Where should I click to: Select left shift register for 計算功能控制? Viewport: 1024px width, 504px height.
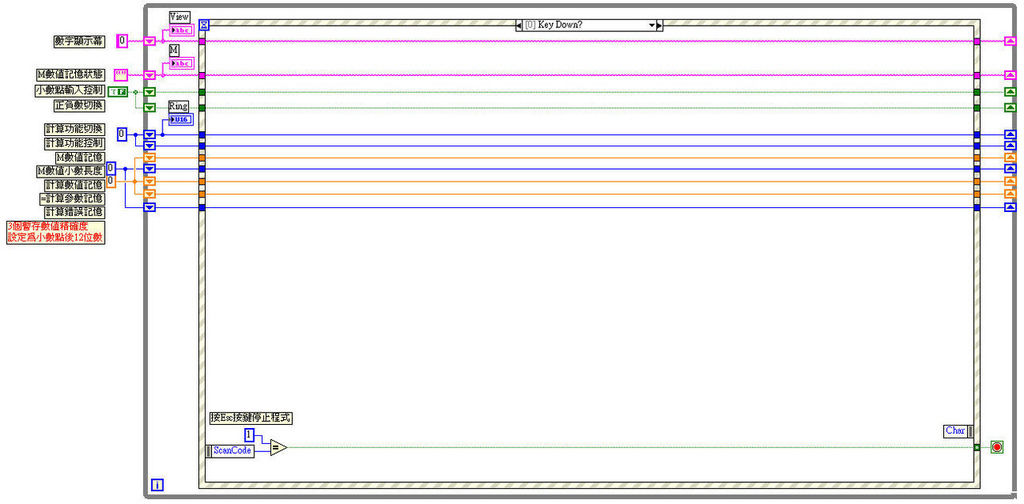pos(150,146)
